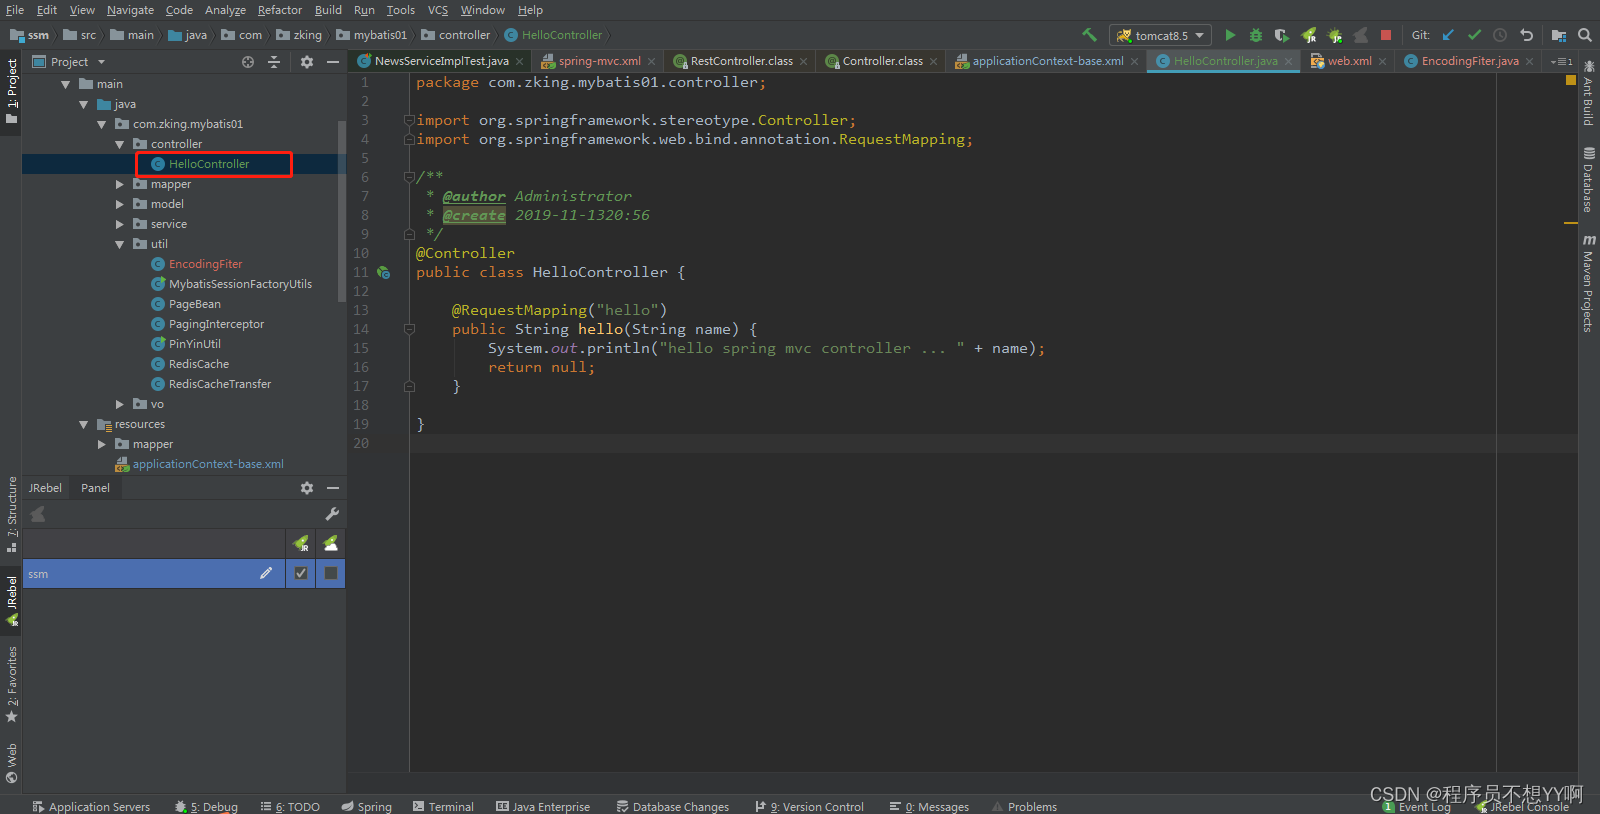This screenshot has width=1600, height=814.
Task: Open the VCS menu
Action: [438, 10]
